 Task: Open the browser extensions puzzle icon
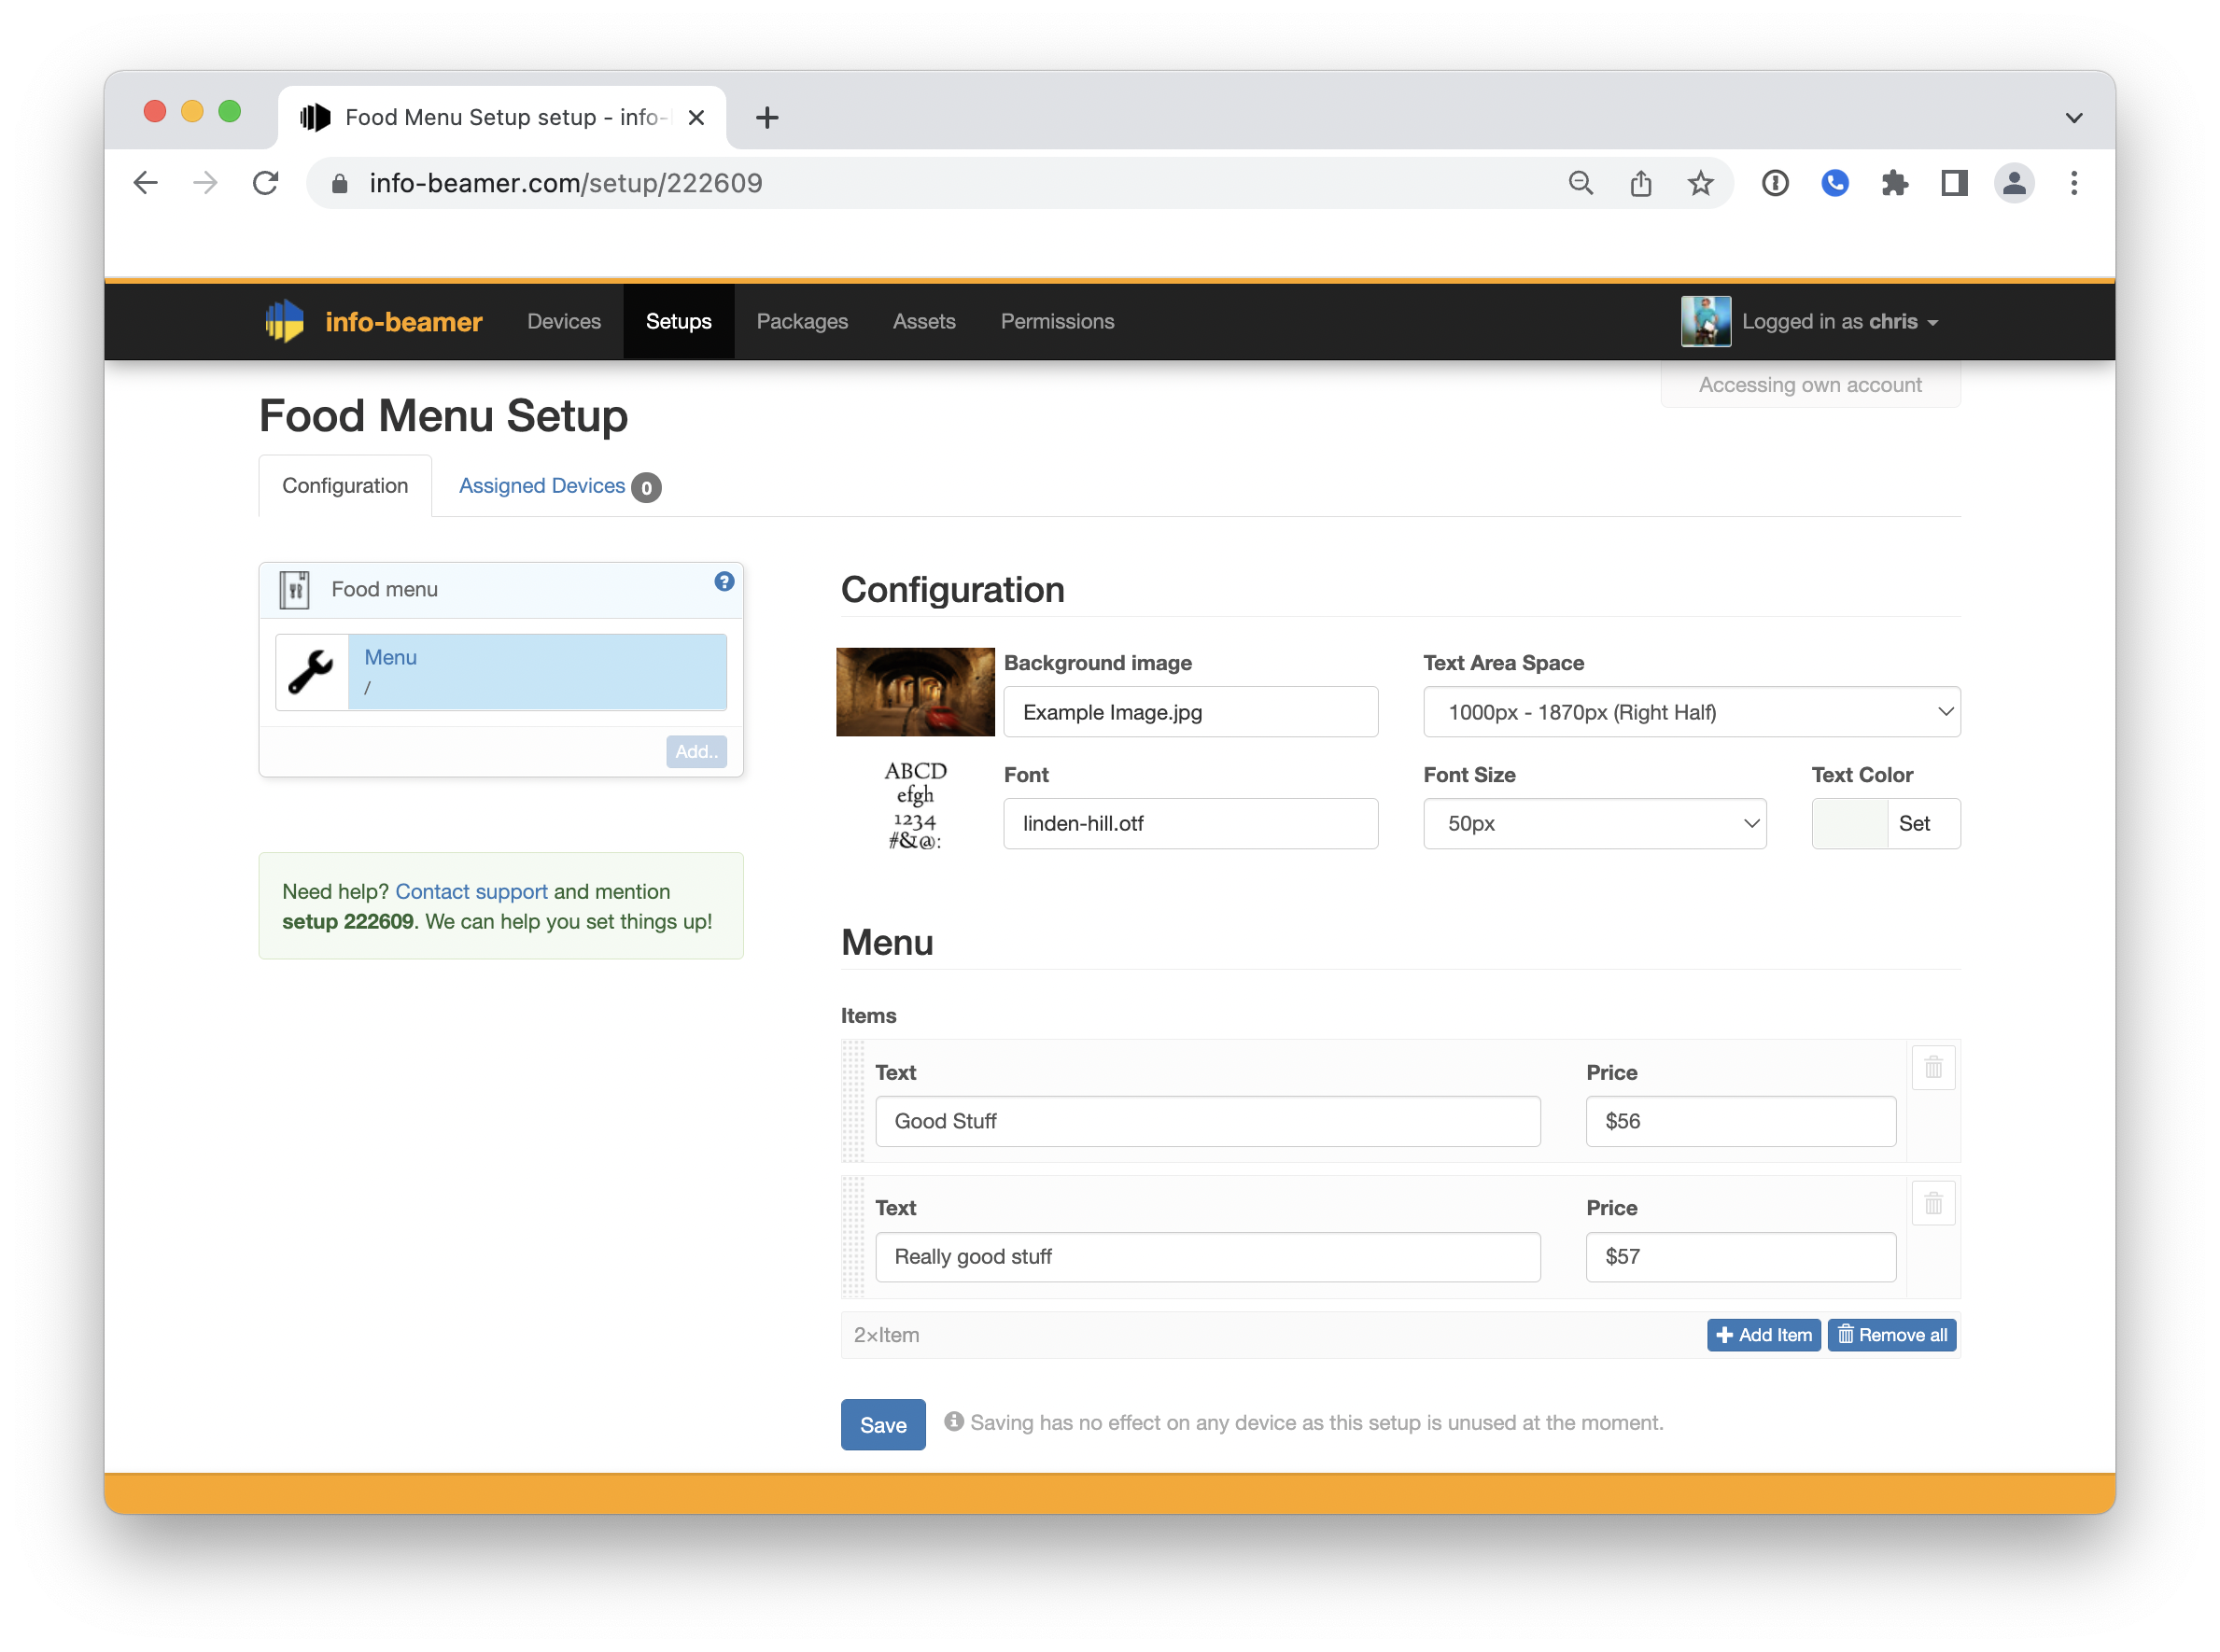tap(1894, 184)
